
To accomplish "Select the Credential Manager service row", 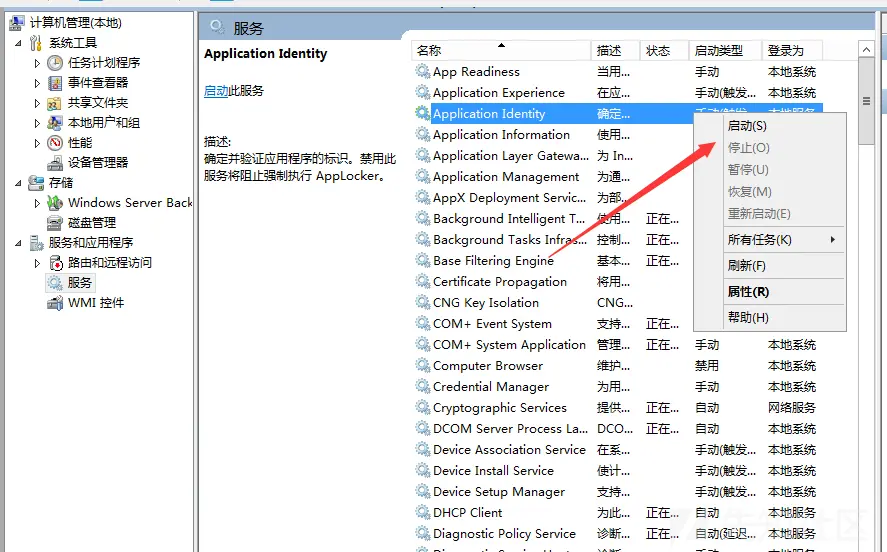I will (x=490, y=387).
